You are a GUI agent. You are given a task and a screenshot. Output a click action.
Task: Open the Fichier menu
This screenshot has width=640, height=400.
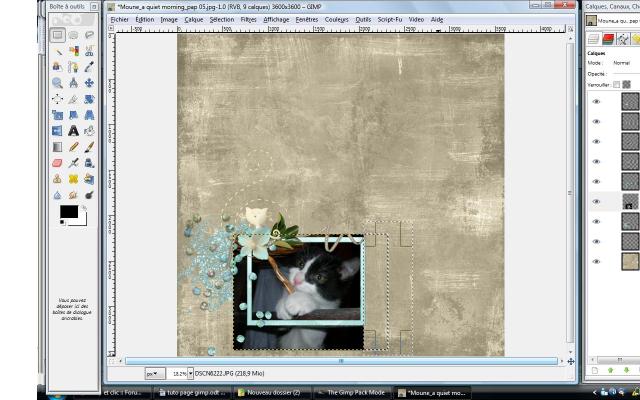[x=120, y=19]
